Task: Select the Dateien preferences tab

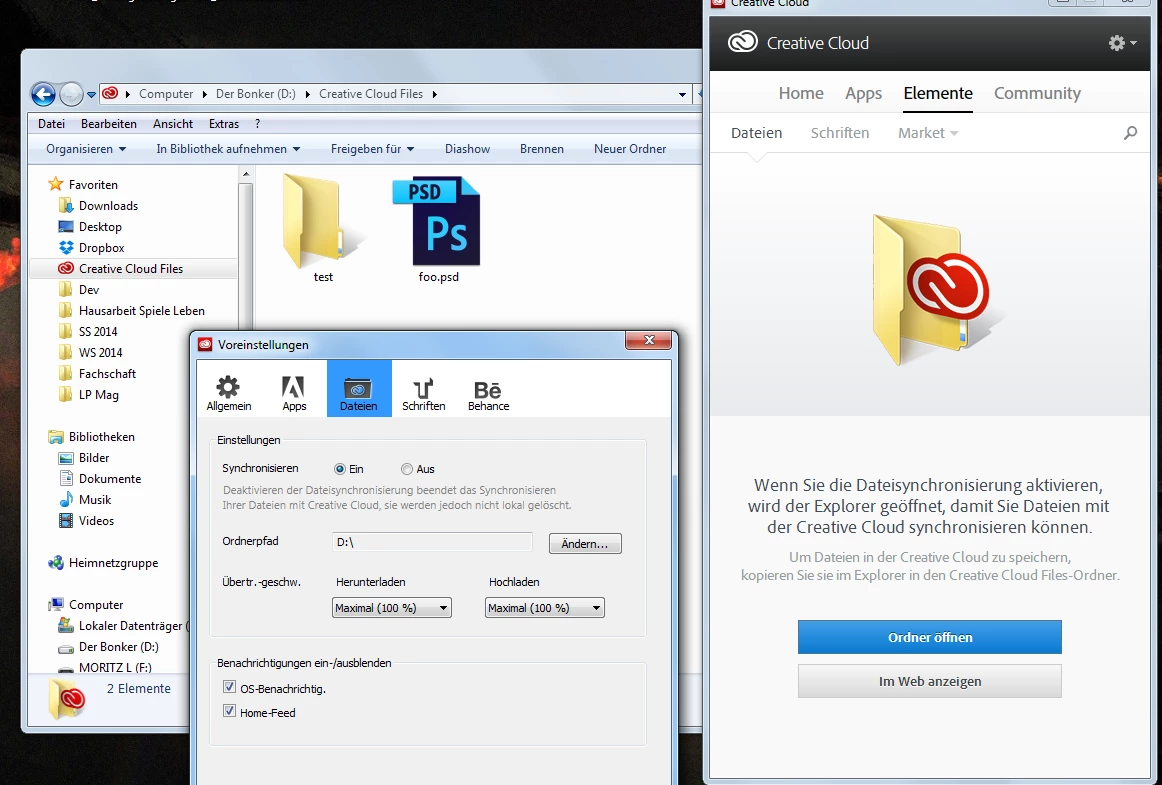Action: point(359,388)
